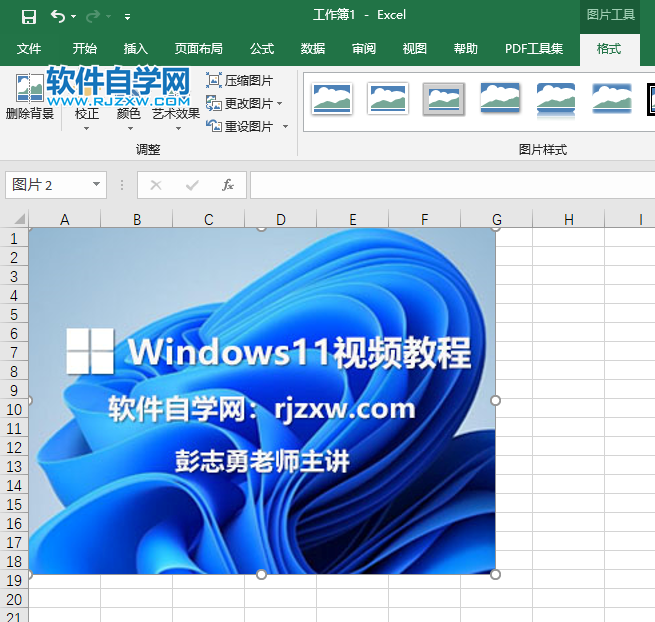Apply the first picture style thumbnail

pyautogui.click(x=332, y=99)
